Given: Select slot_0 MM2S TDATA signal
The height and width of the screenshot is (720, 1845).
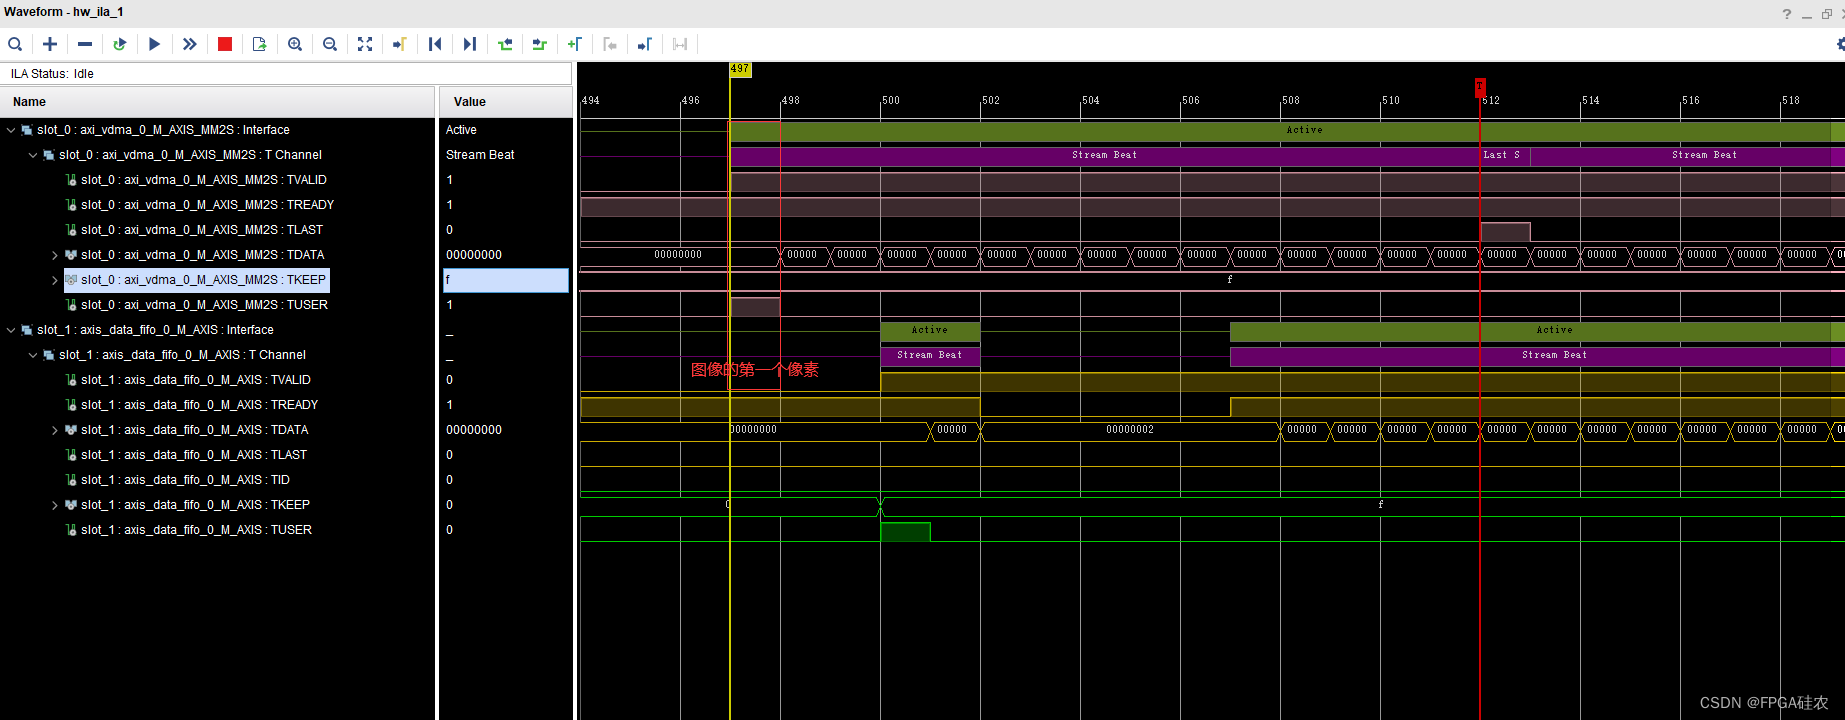Looking at the screenshot, I should click(x=203, y=255).
